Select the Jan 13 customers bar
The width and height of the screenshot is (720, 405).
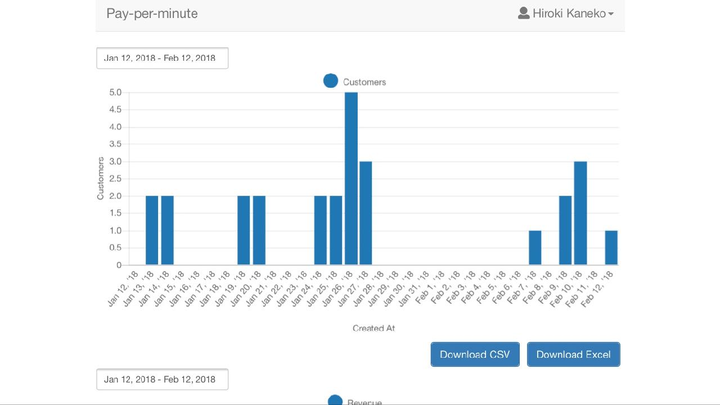point(152,230)
